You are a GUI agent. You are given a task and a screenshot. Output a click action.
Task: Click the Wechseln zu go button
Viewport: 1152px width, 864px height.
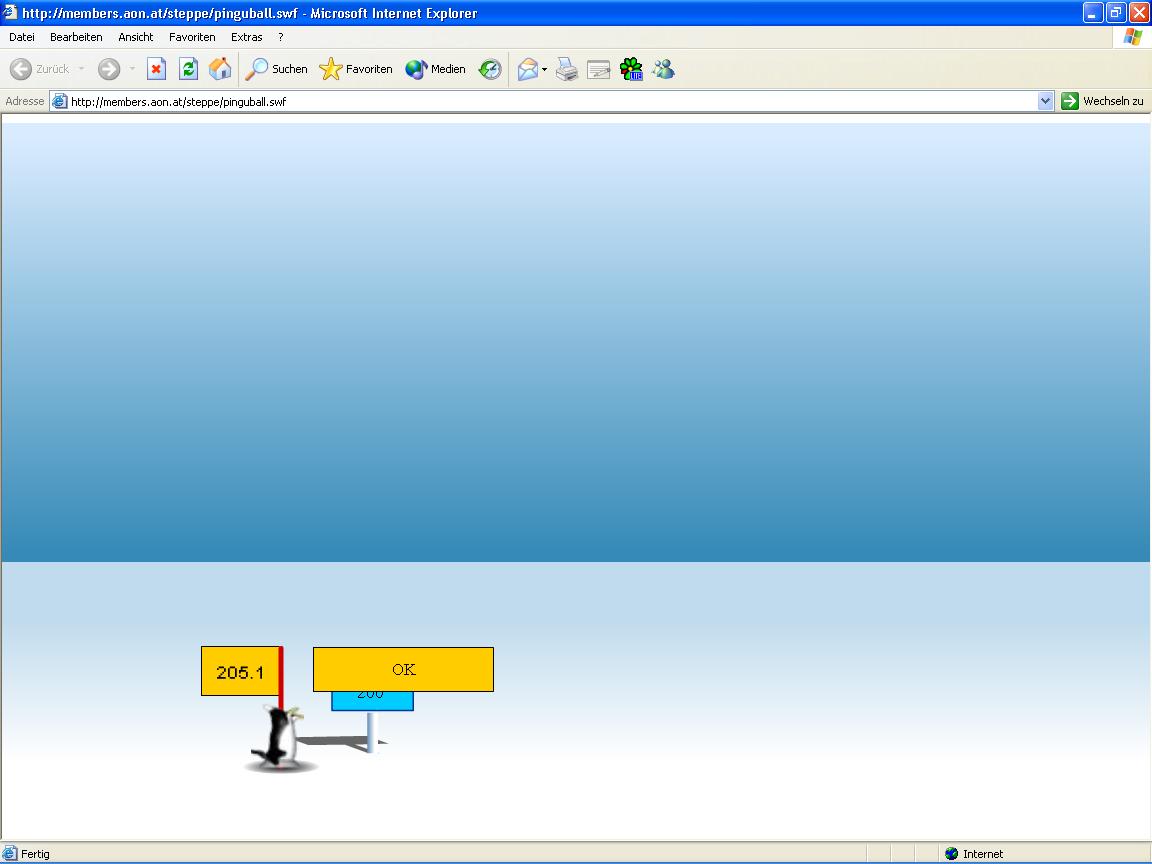(1103, 101)
